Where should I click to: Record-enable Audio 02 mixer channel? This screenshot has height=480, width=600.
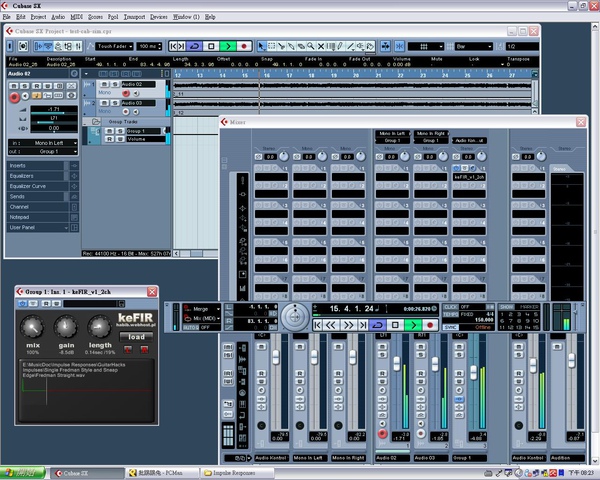pos(382,434)
